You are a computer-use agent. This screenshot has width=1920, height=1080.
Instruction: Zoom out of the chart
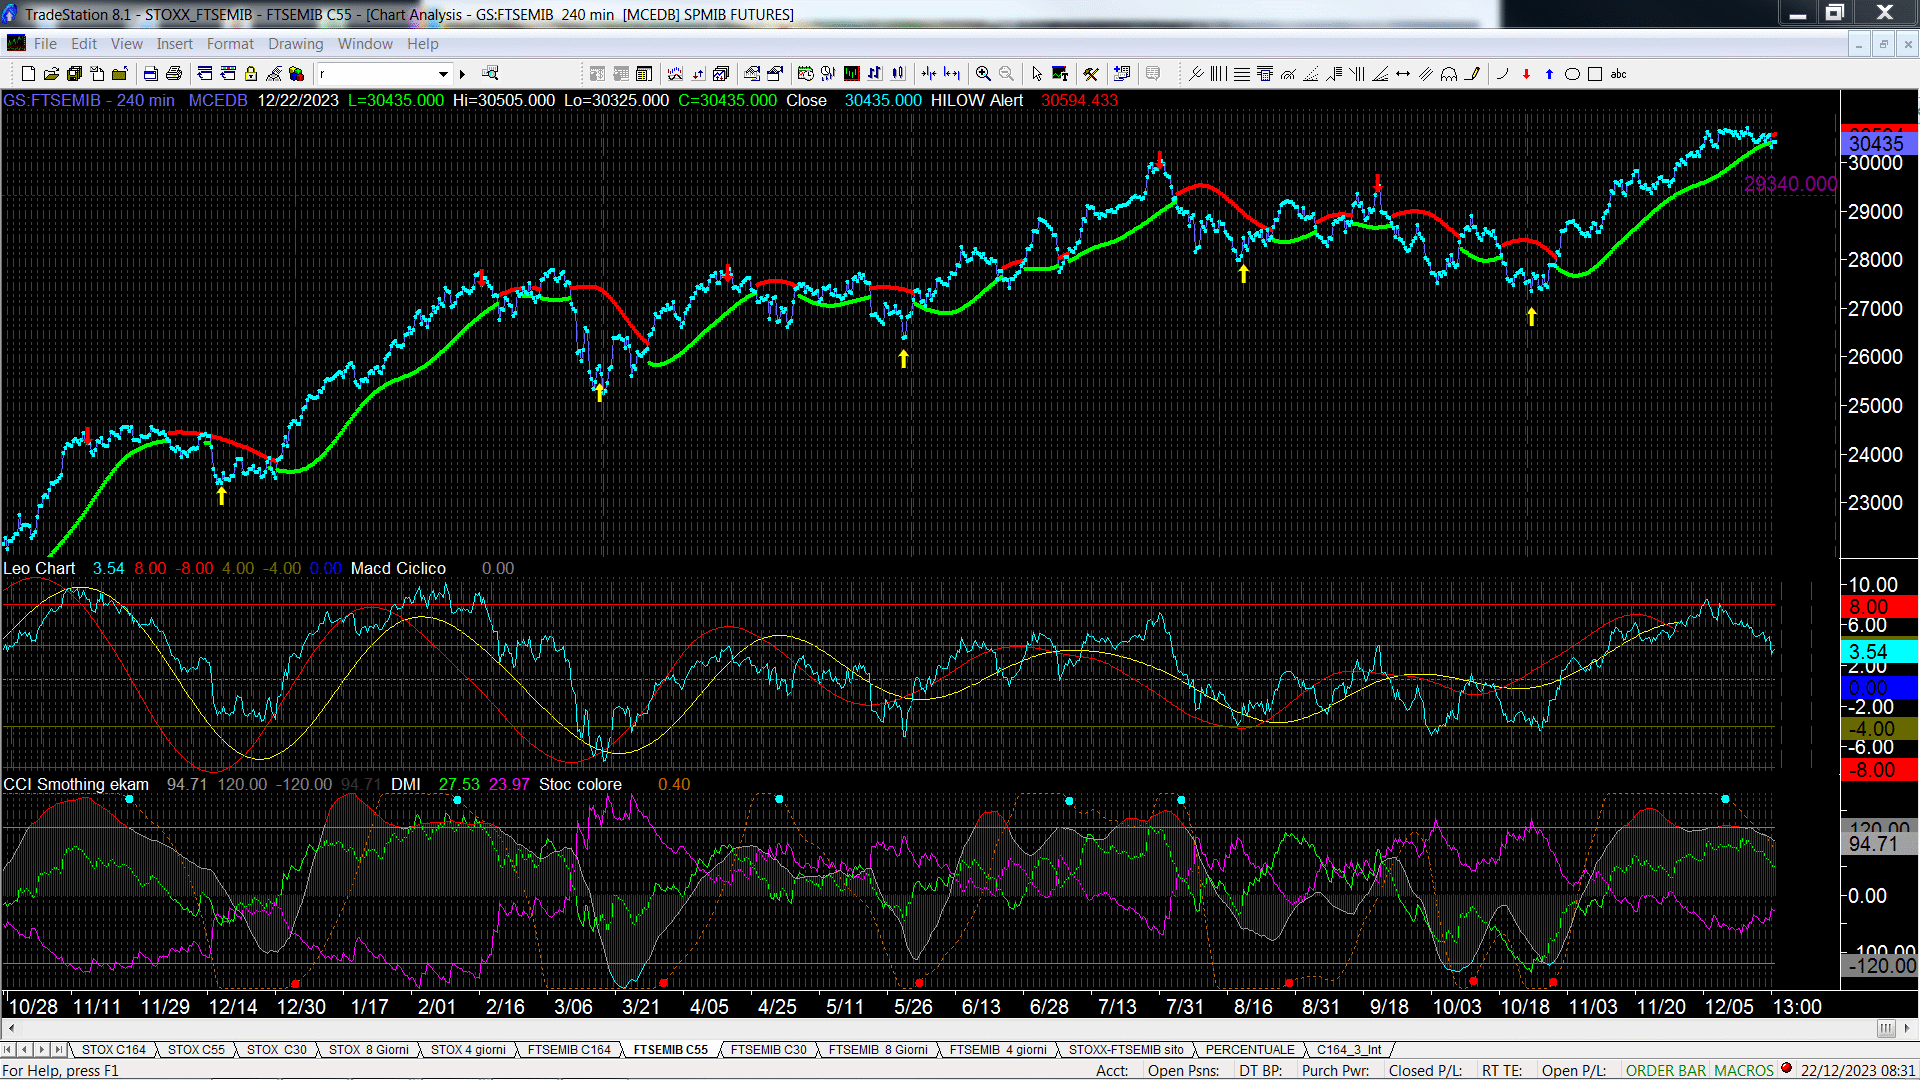pyautogui.click(x=1007, y=74)
